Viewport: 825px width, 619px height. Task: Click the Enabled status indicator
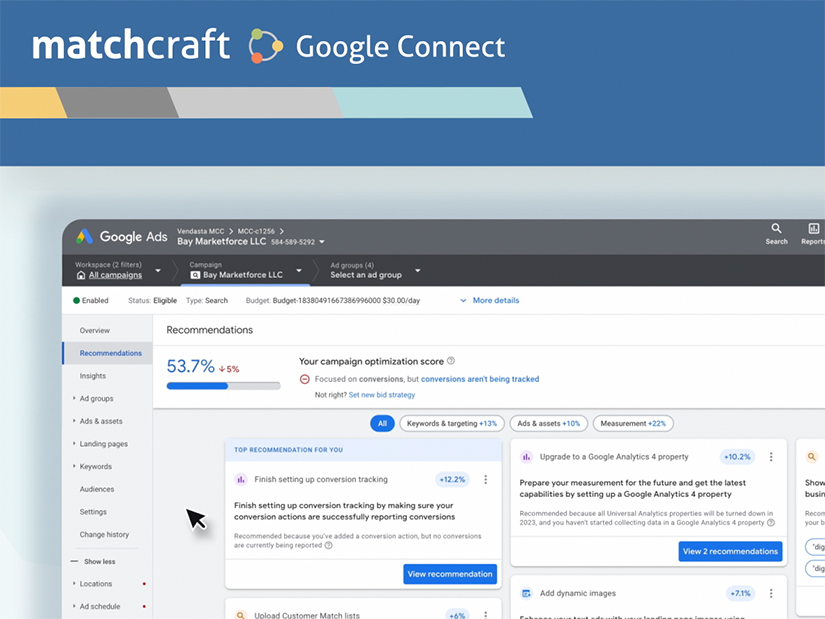pyautogui.click(x=90, y=301)
